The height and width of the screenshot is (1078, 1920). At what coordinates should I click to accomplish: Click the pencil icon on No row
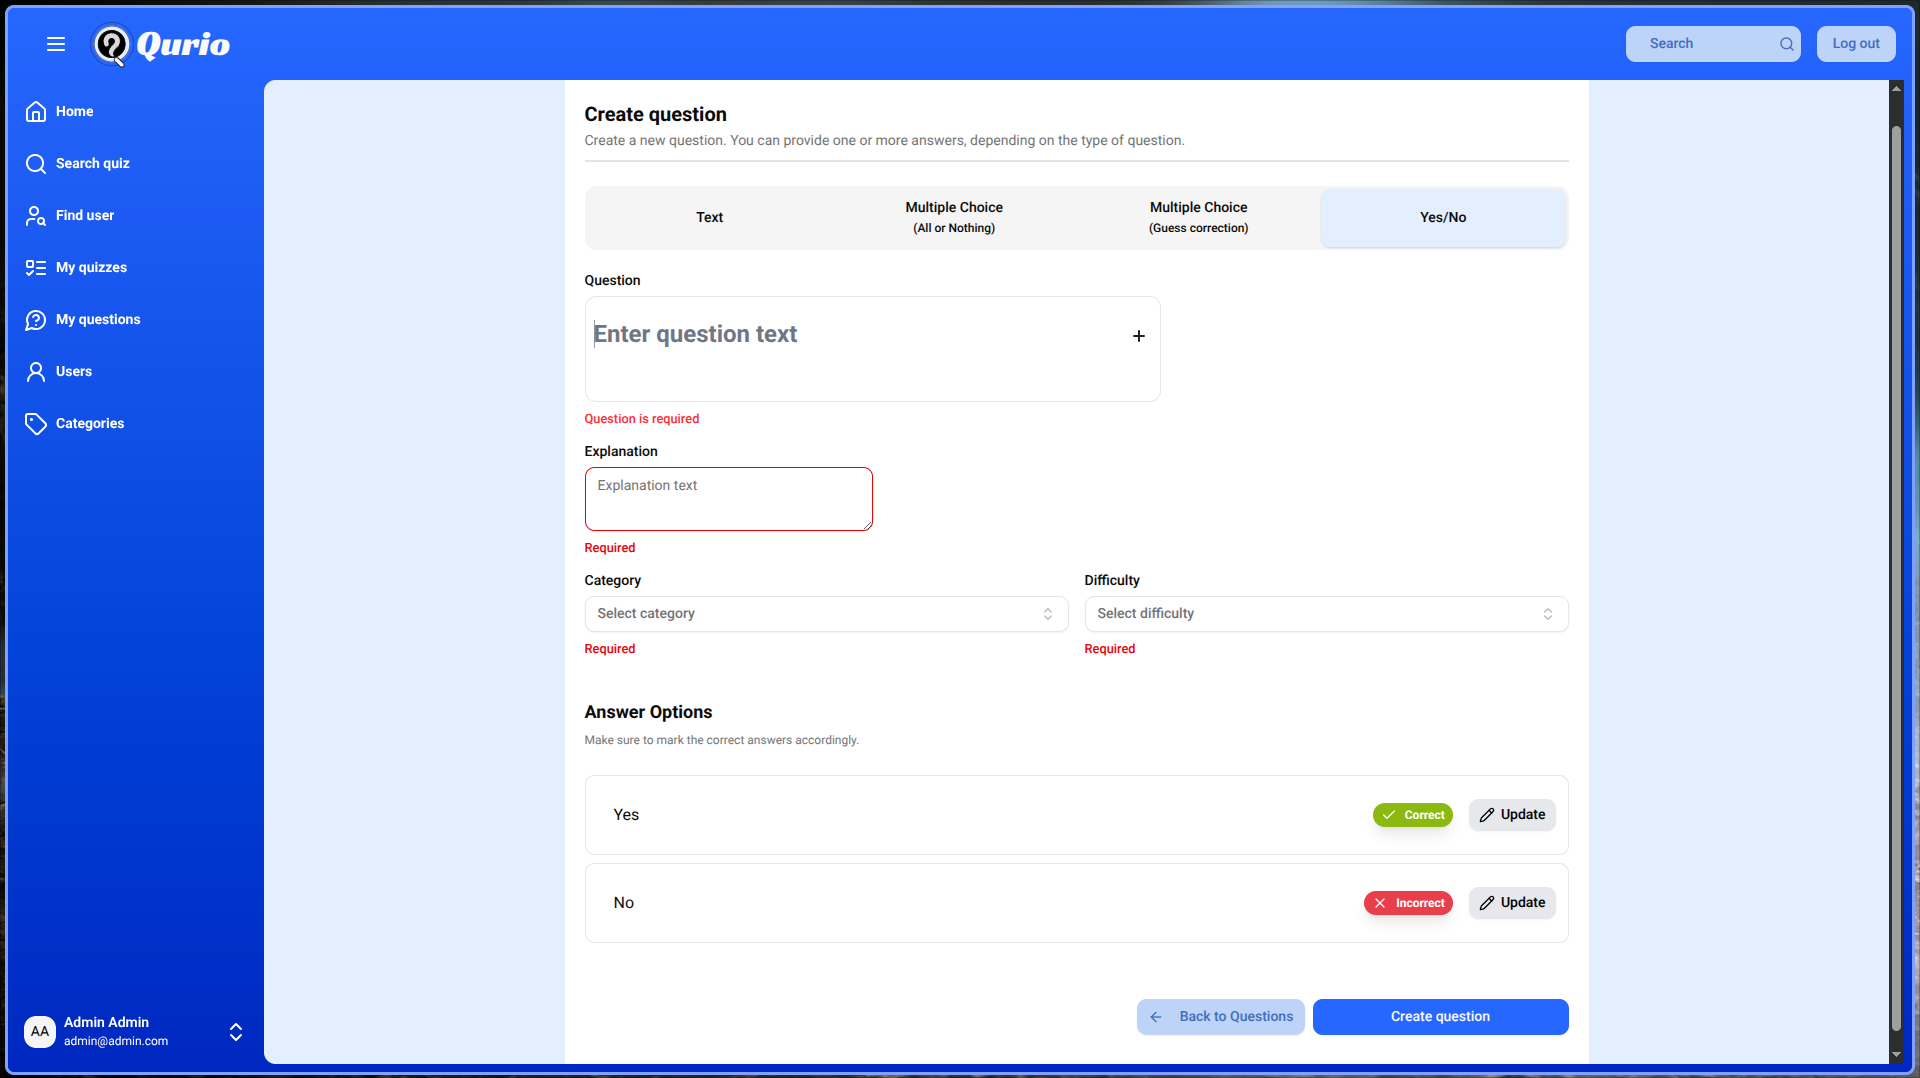1487,903
